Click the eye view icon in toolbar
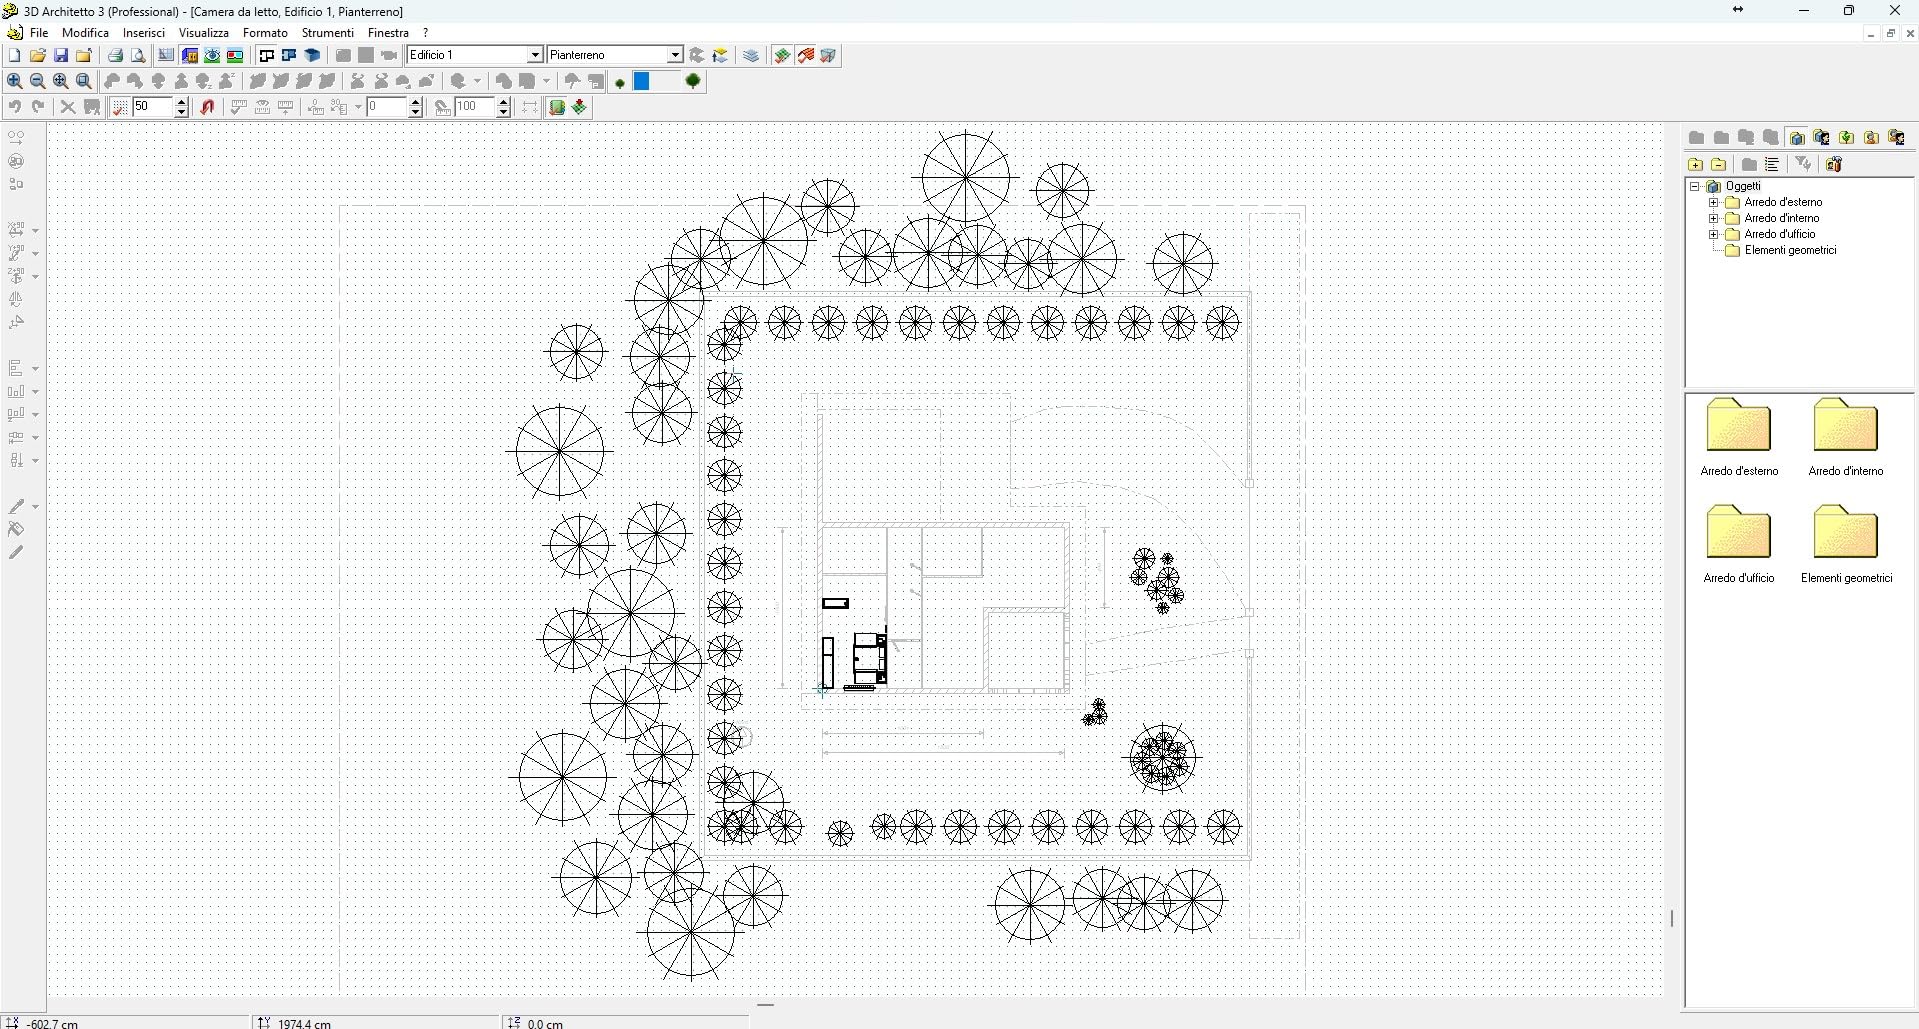This screenshot has height=1029, width=1919. click(x=212, y=55)
